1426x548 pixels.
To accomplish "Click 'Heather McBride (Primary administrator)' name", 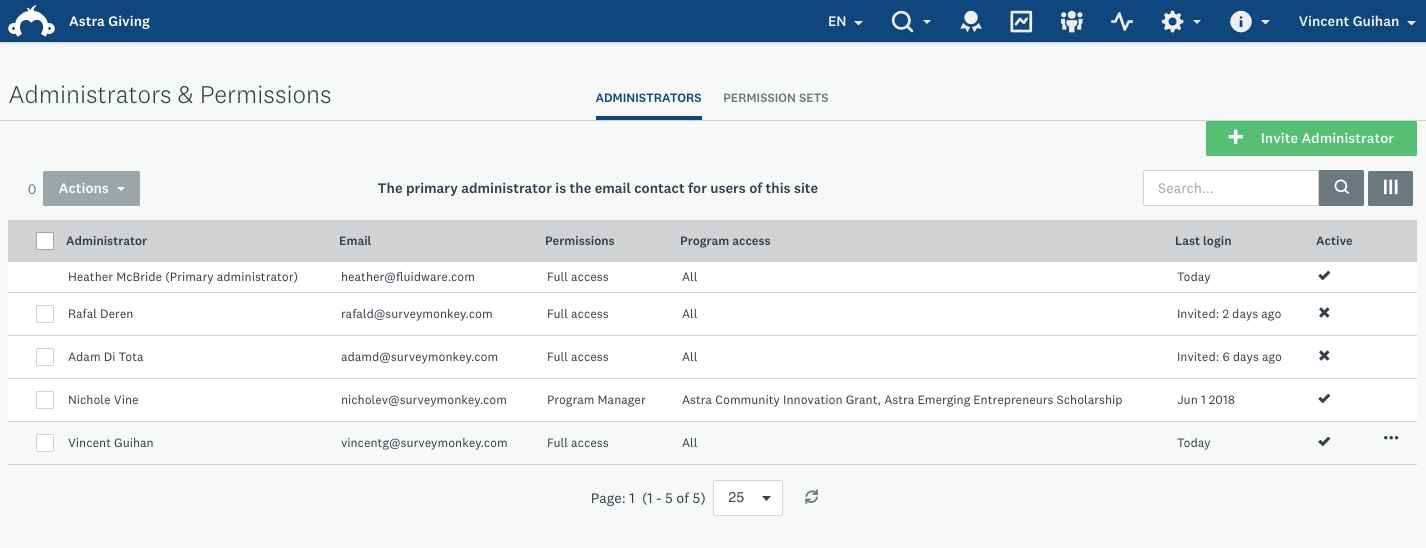I will pos(183,277).
